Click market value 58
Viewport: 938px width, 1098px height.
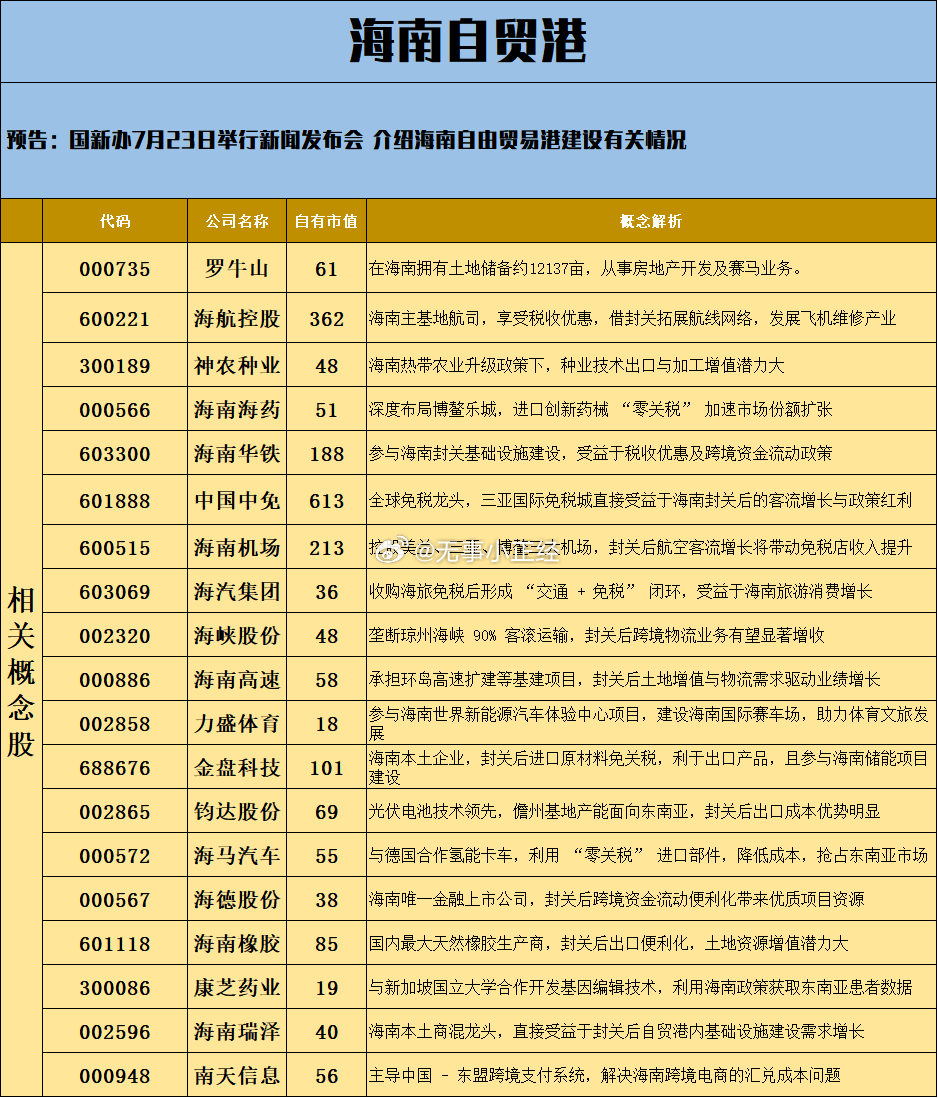[x=326, y=681]
